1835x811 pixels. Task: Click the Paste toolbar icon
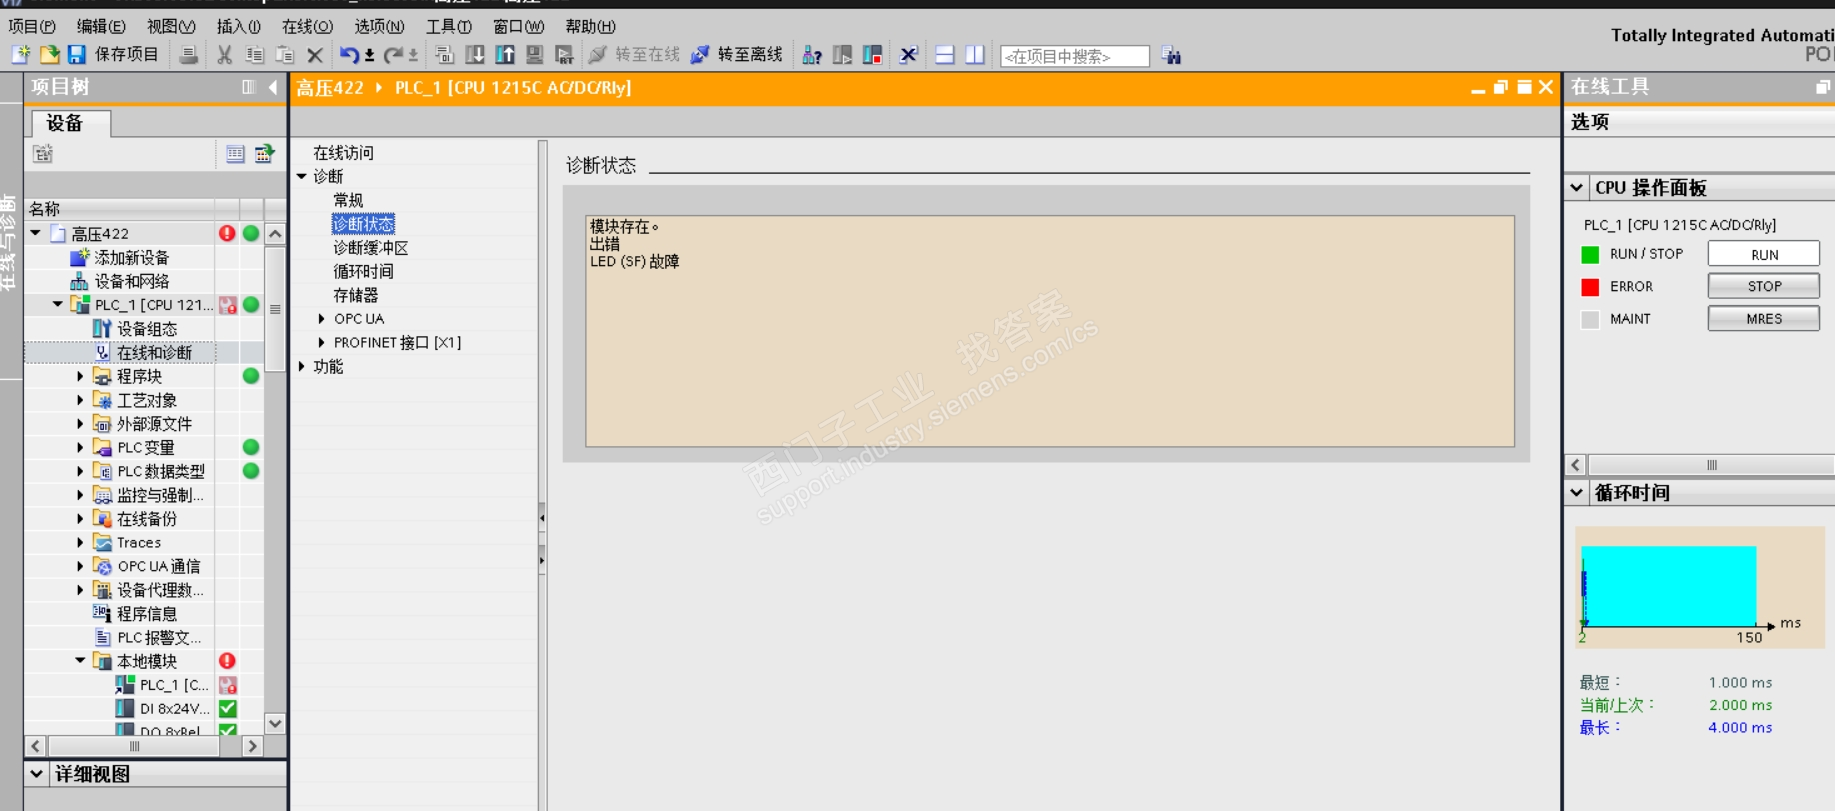(x=285, y=55)
